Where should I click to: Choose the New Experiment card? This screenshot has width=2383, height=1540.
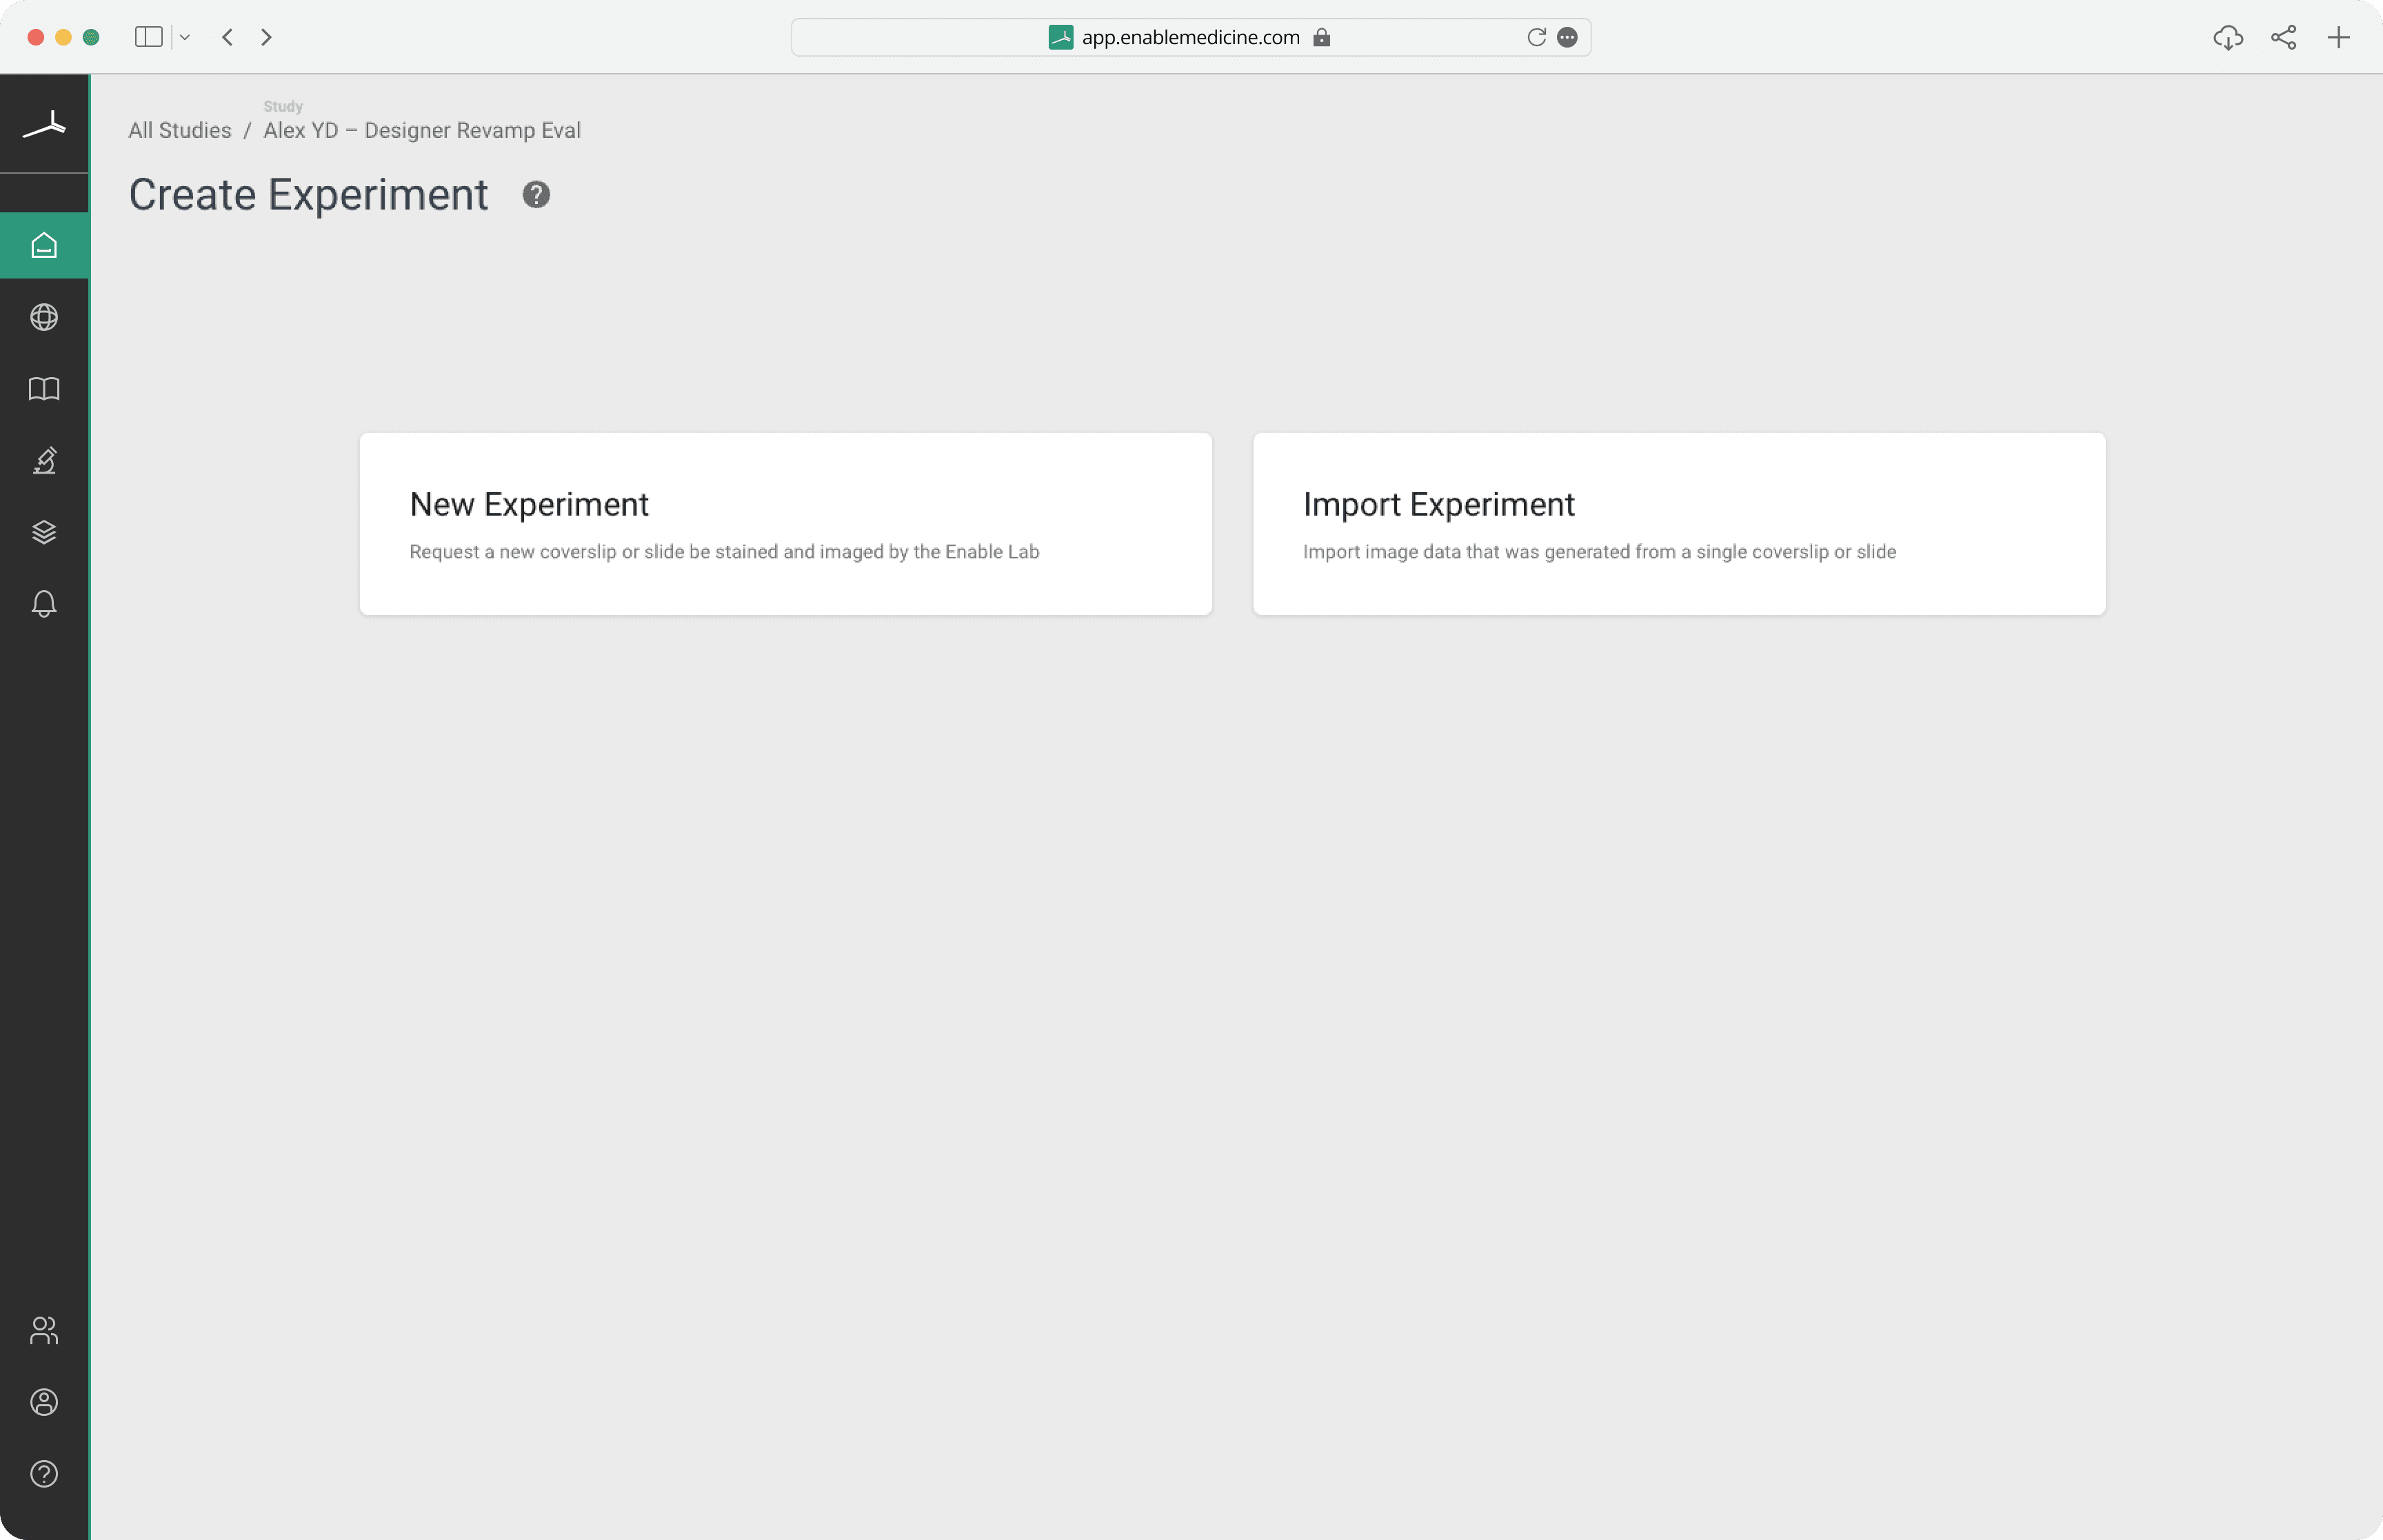pyautogui.click(x=786, y=524)
